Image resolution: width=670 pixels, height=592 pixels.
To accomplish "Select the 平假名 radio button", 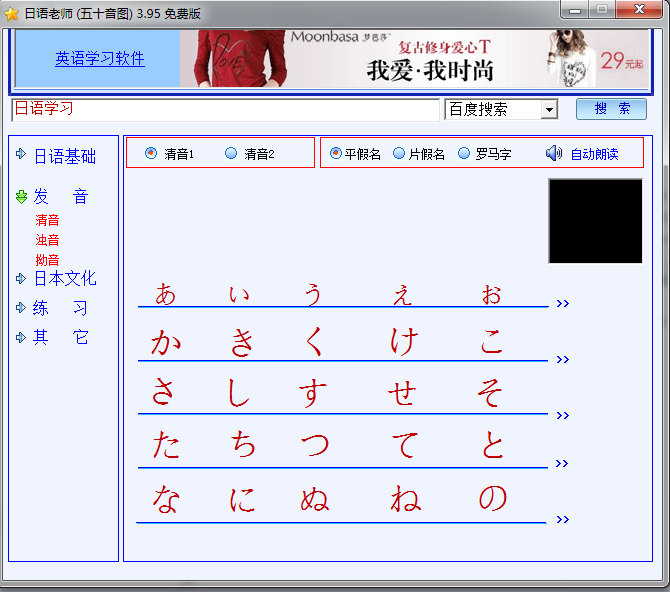I will (336, 153).
